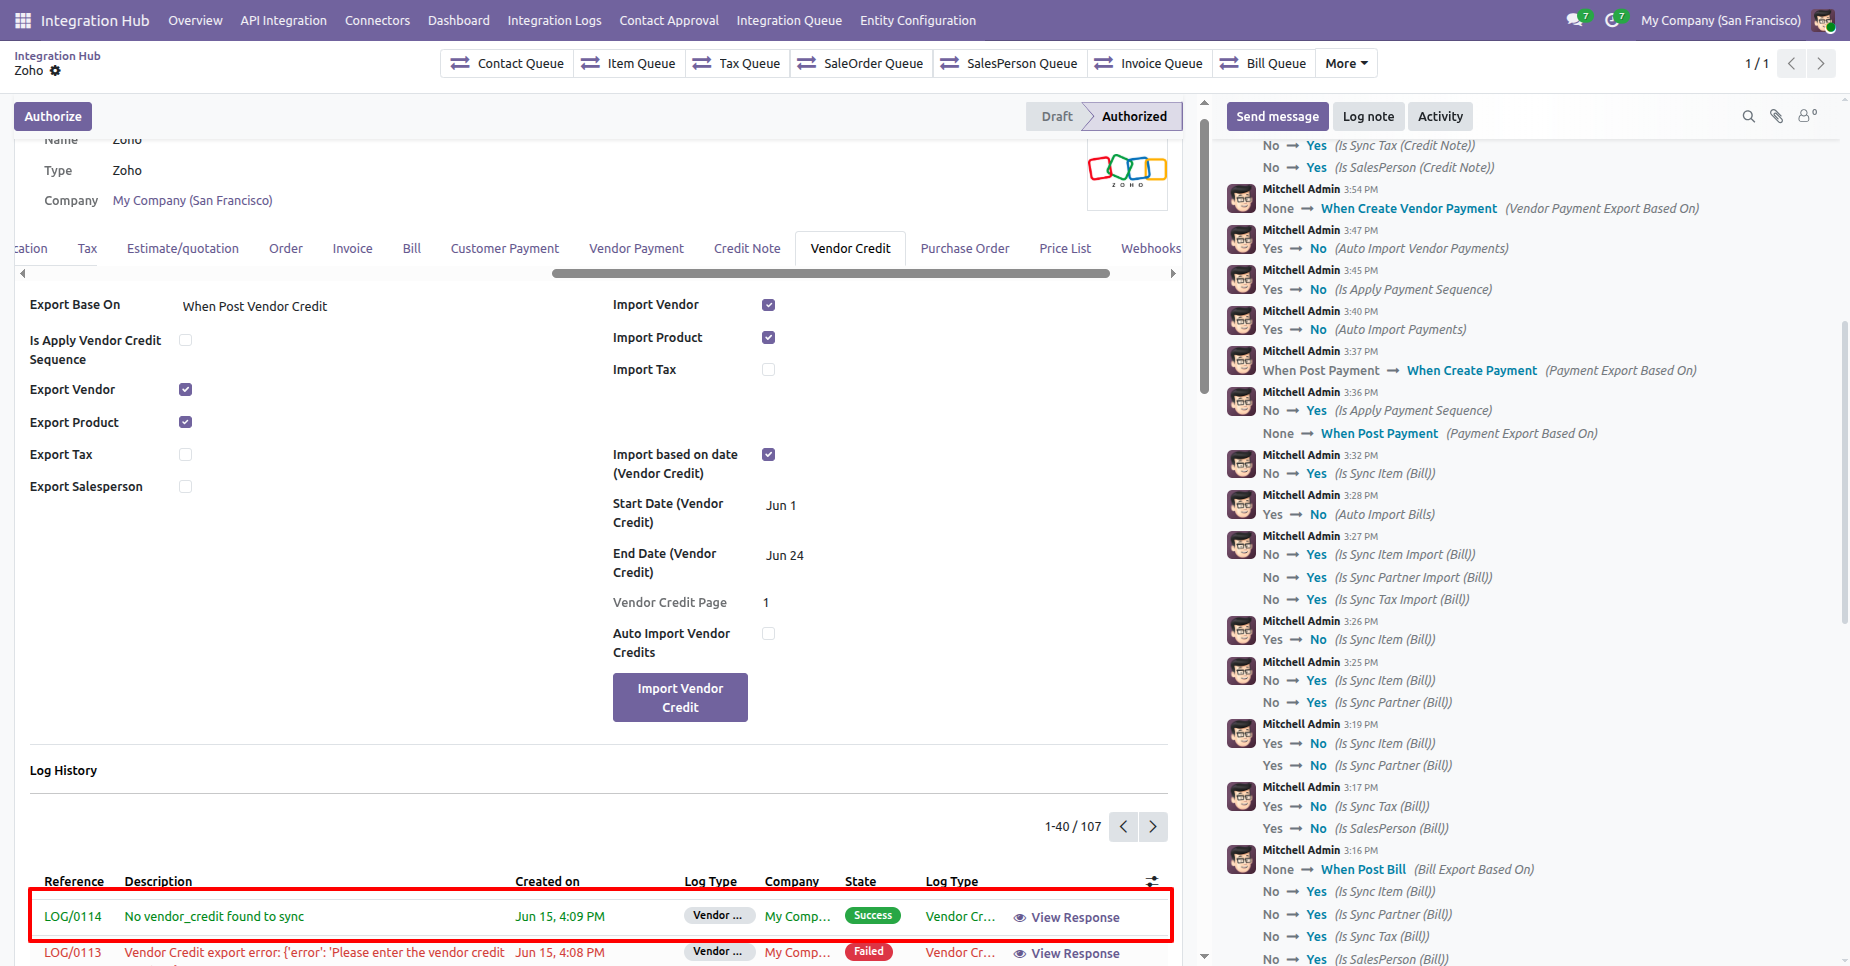Click the form's vertical scrollbar
The height and width of the screenshot is (966, 1850).
[x=1204, y=256]
